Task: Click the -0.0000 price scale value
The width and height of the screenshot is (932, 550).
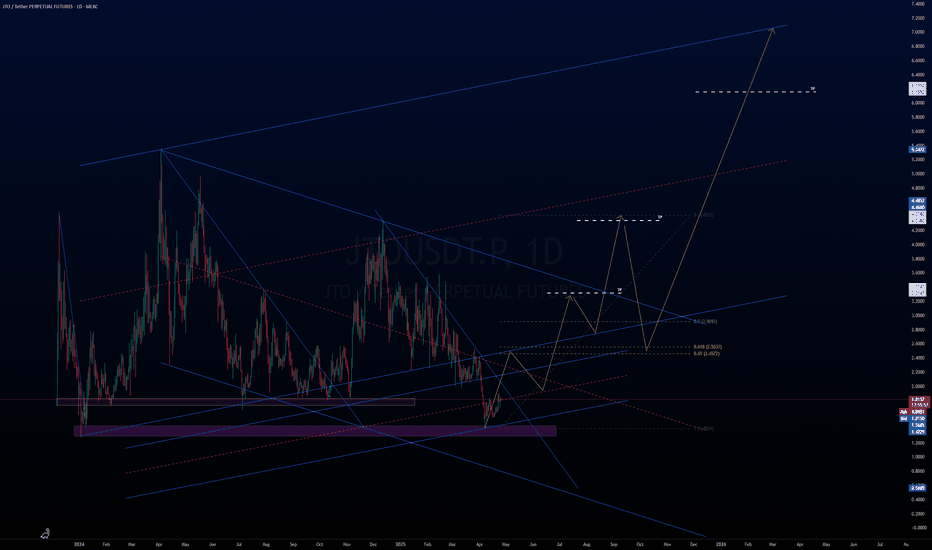Action: coord(918,528)
